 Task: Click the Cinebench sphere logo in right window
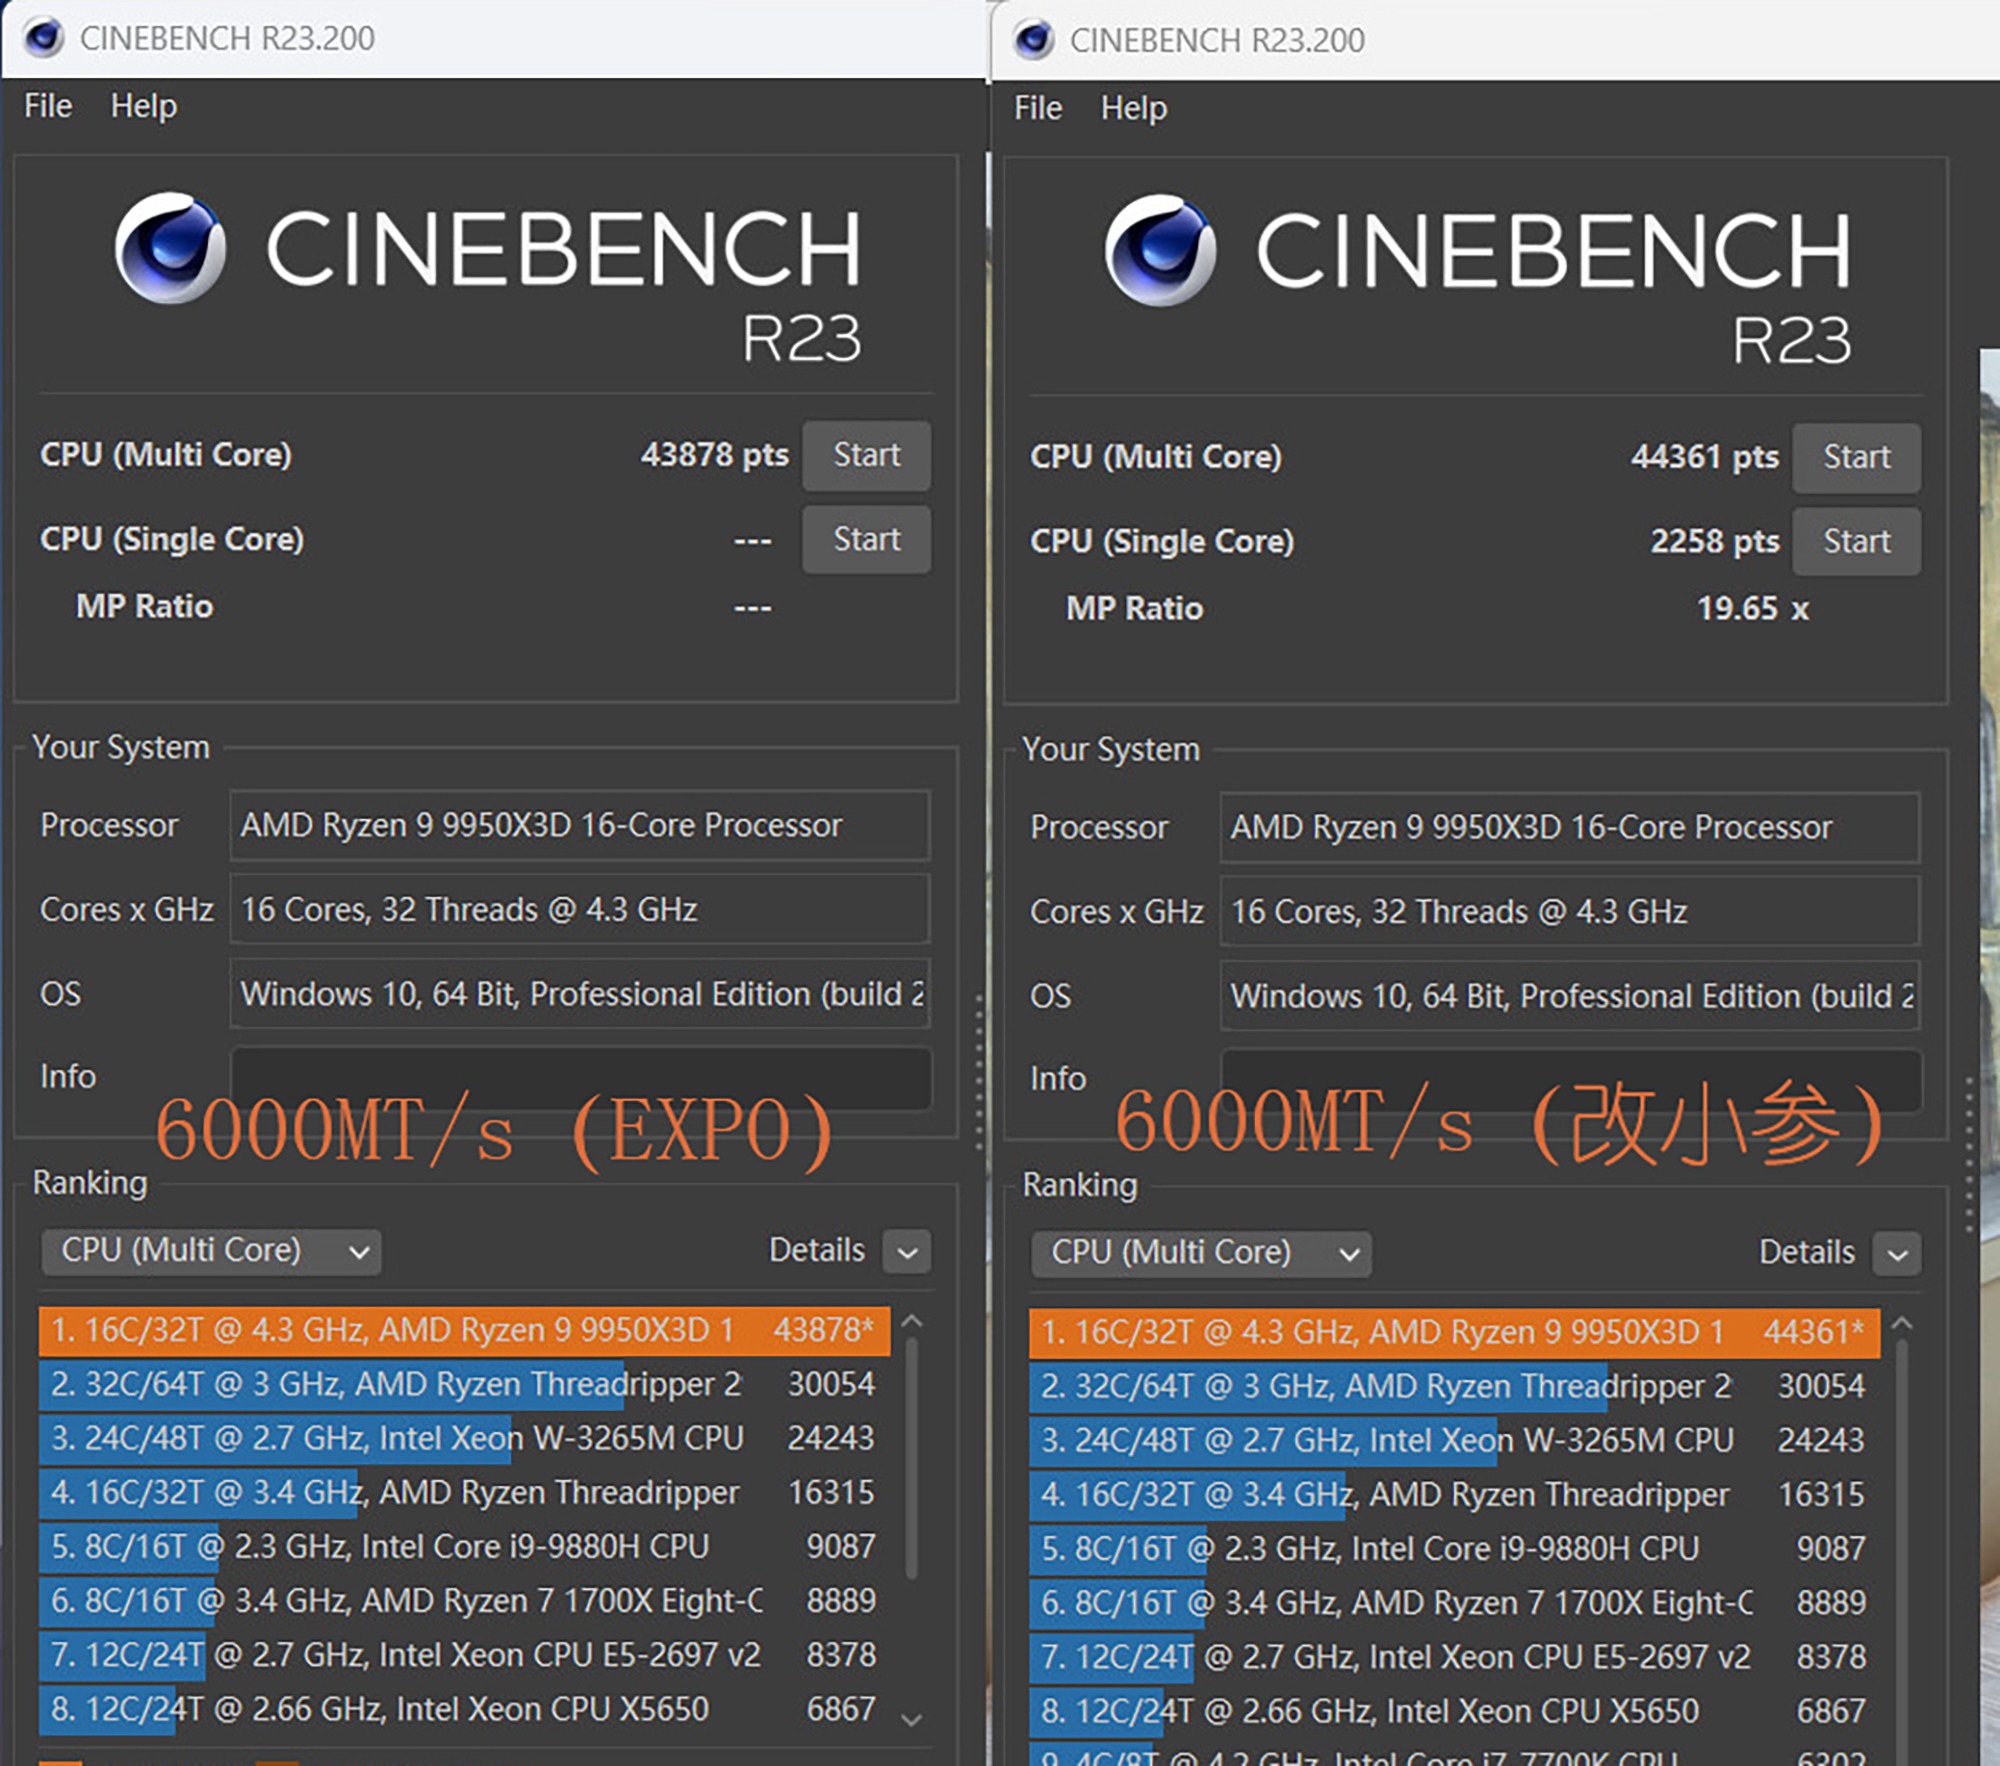click(1160, 250)
